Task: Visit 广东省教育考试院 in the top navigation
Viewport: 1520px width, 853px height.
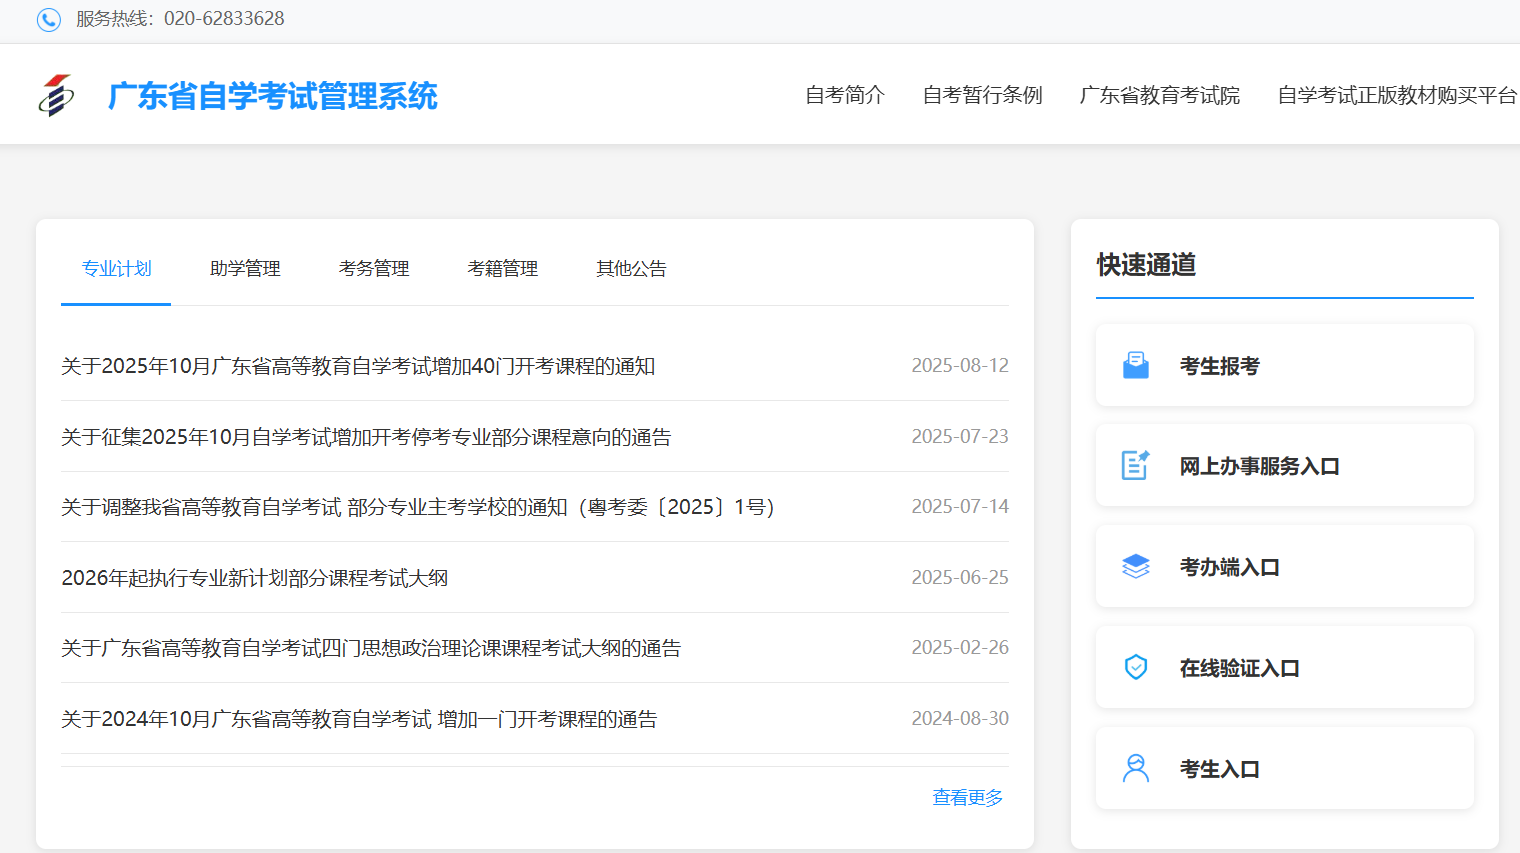Action: point(1159,95)
